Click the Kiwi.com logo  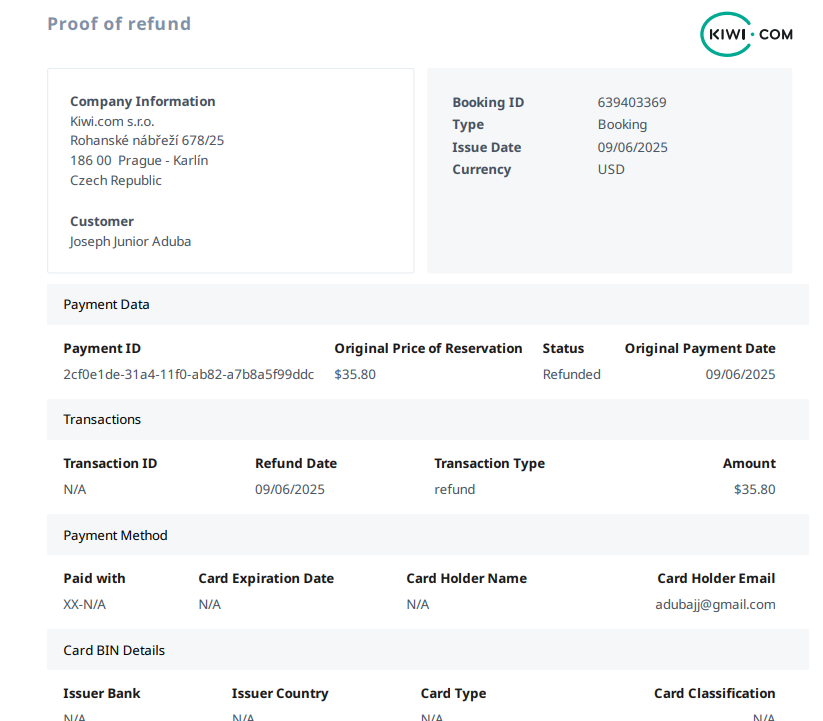point(746,35)
